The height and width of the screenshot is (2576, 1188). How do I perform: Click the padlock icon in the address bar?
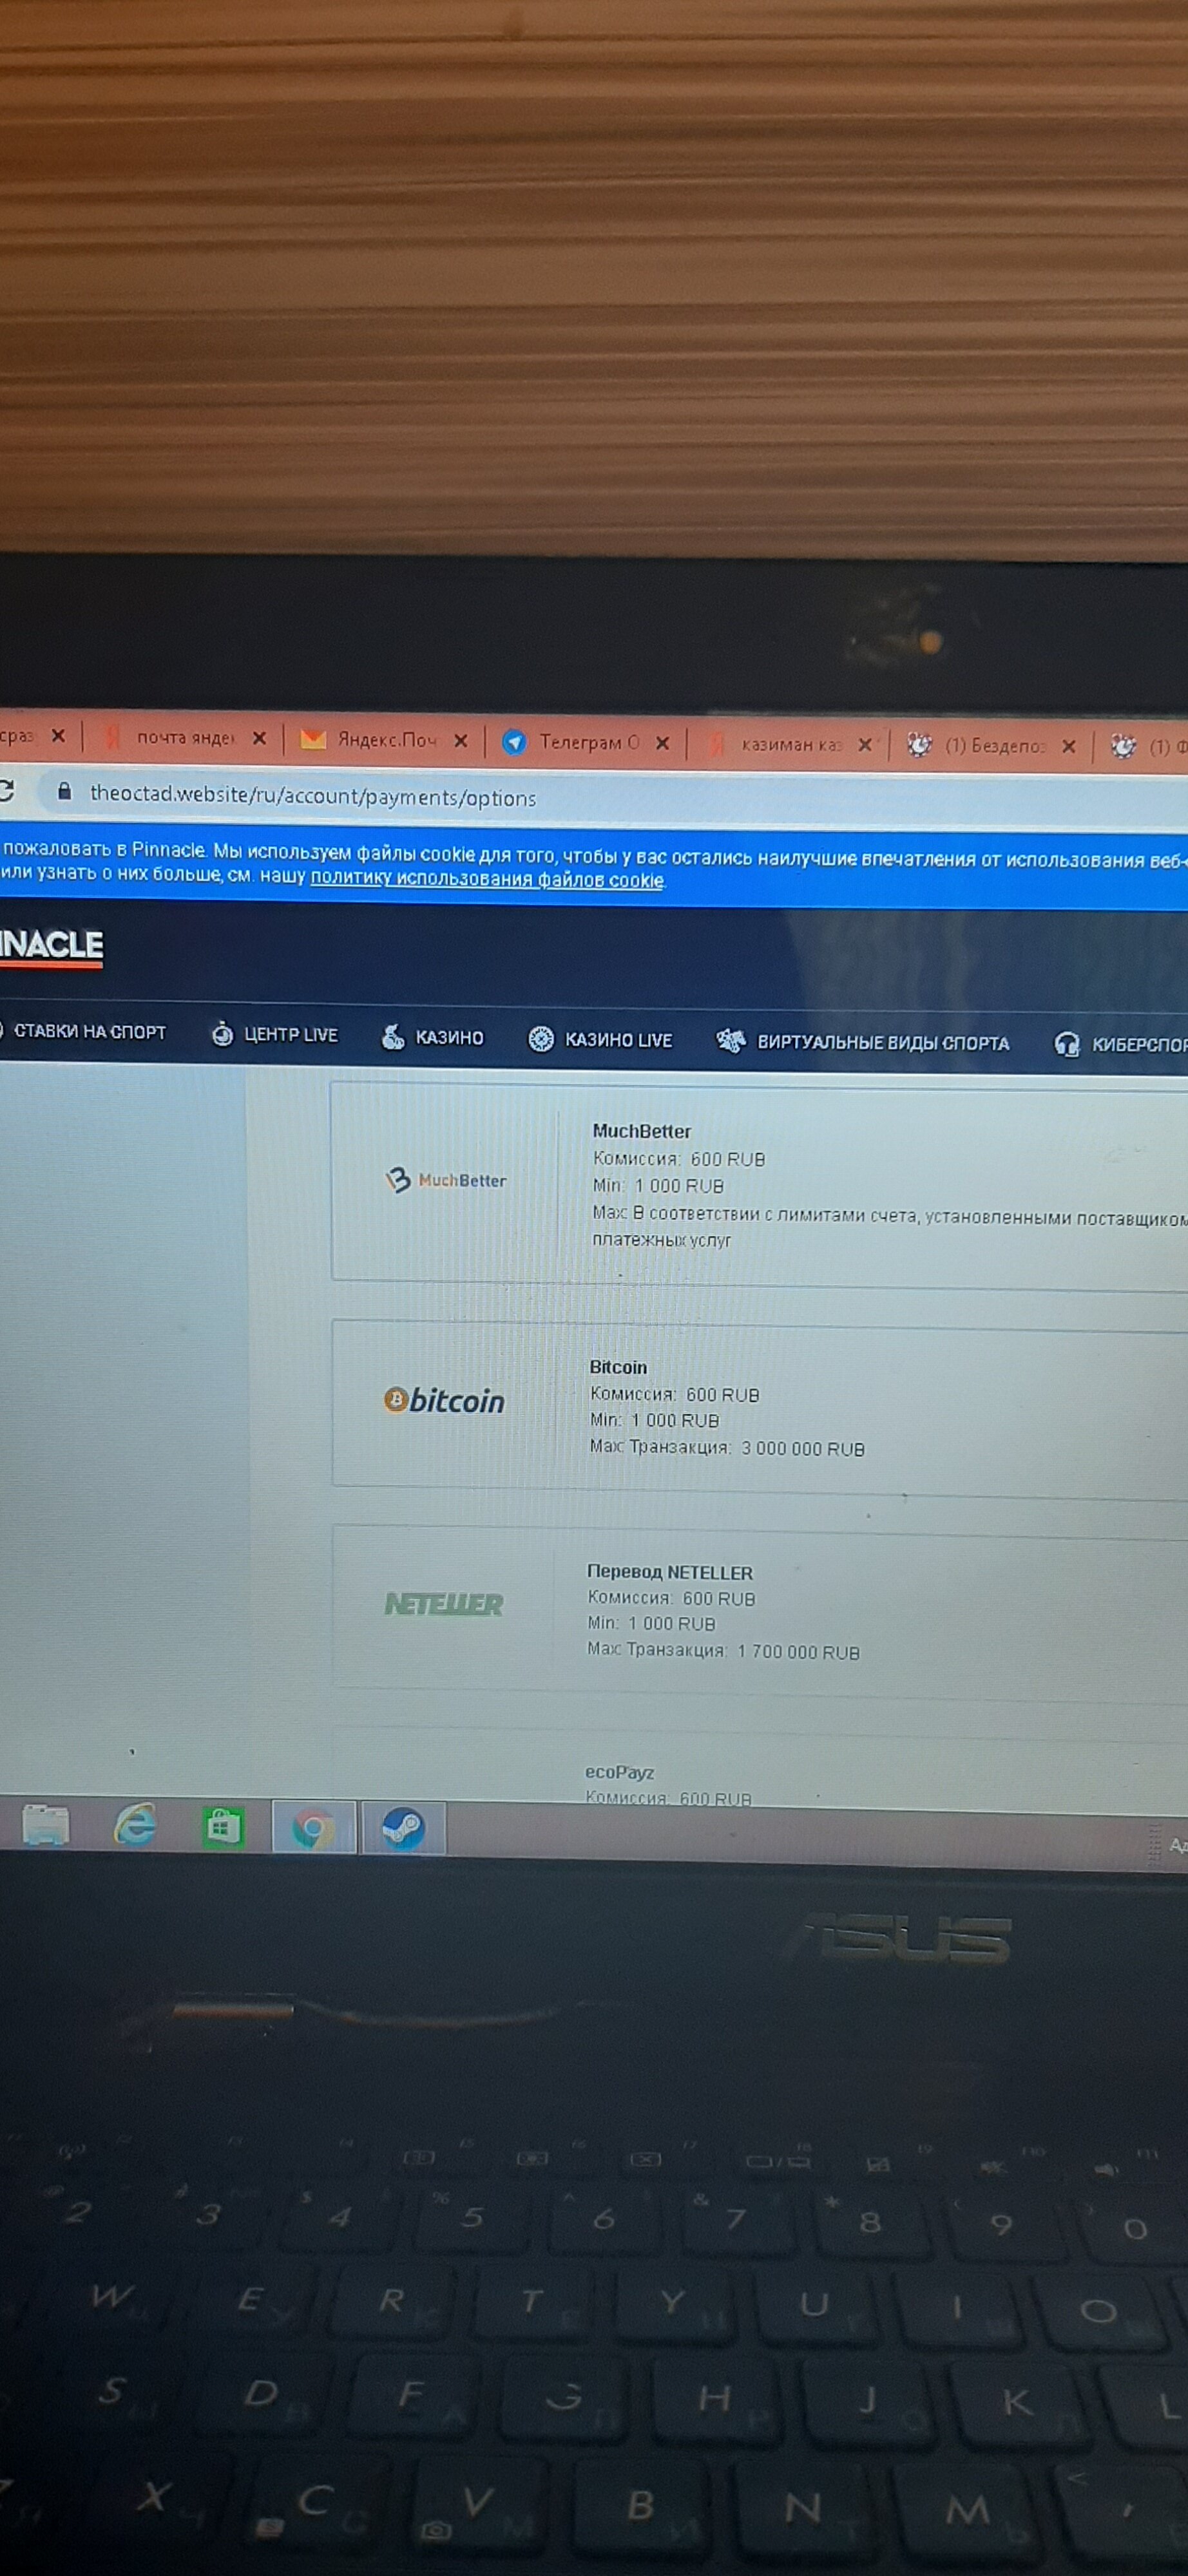click(65, 791)
